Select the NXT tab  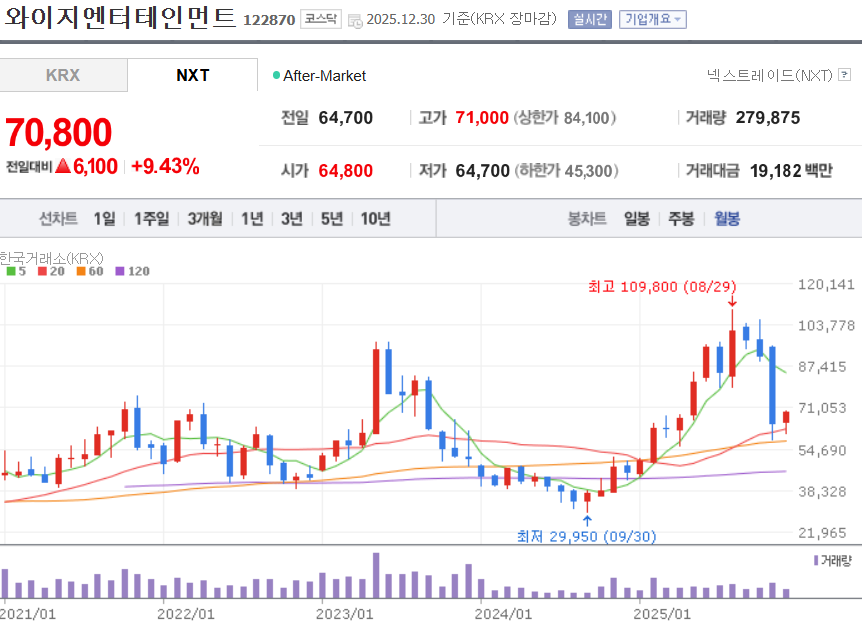click(x=192, y=75)
